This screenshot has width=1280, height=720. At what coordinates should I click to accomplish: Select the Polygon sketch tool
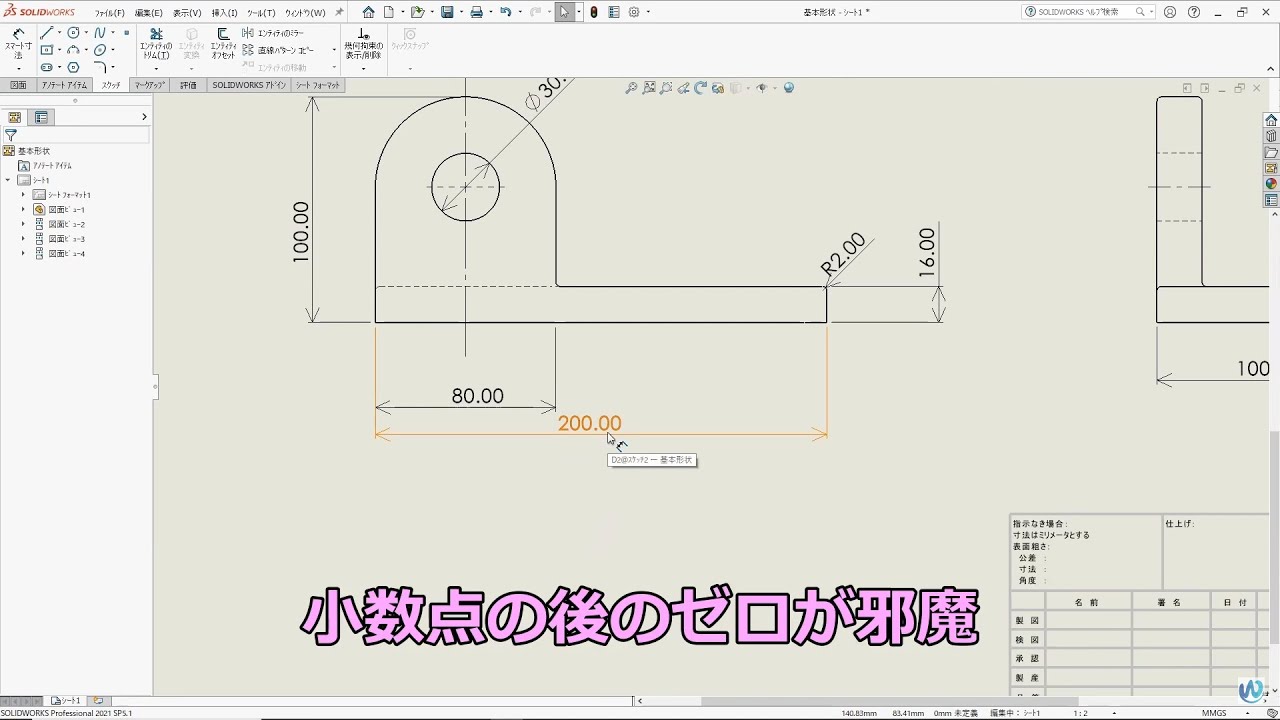tap(73, 67)
